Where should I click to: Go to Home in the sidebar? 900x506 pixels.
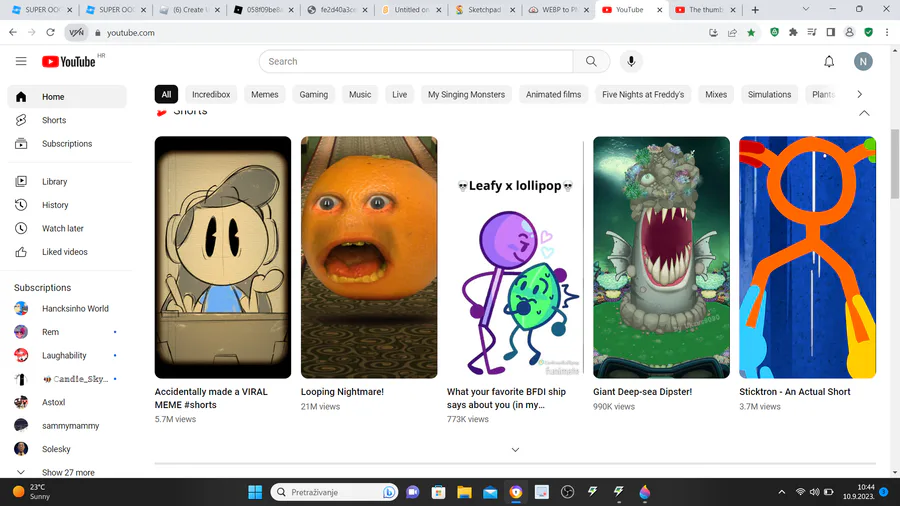(x=67, y=97)
